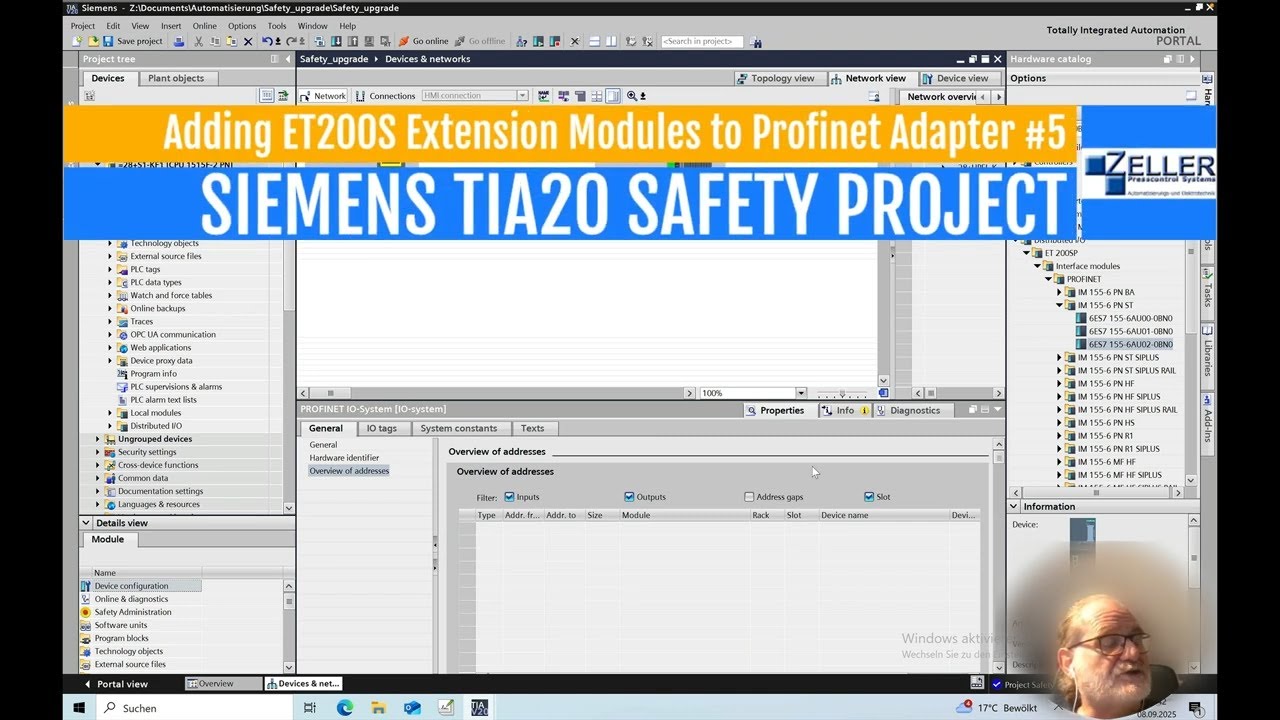Open Outlook from the Windows taskbar

pyautogui.click(x=412, y=707)
